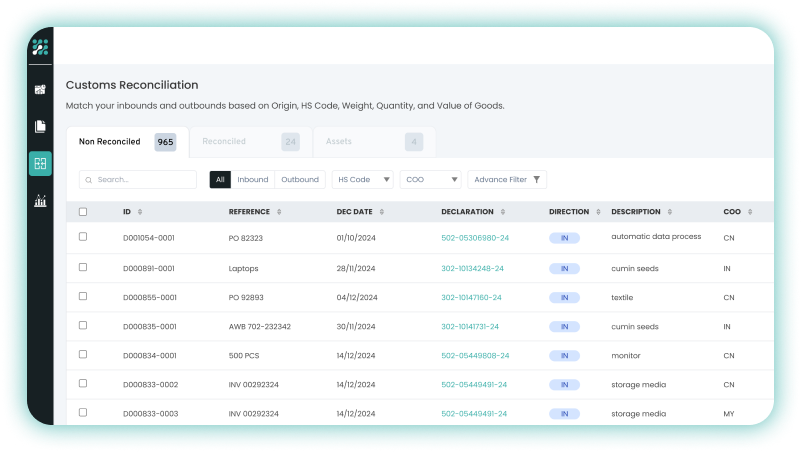The width and height of the screenshot is (801, 452).
Task: Sort the DESCRIPTION column
Action: coord(670,212)
